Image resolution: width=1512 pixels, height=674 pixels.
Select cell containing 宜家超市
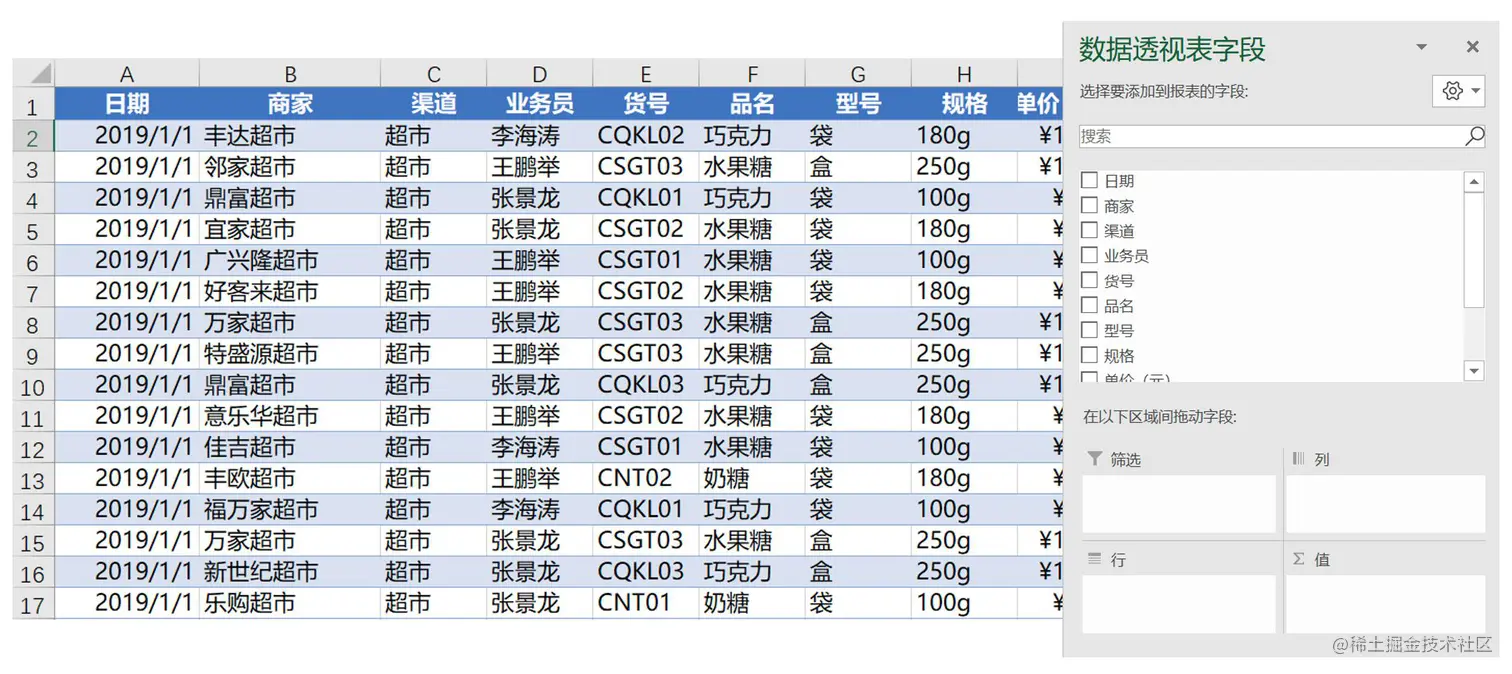pyautogui.click(x=290, y=229)
